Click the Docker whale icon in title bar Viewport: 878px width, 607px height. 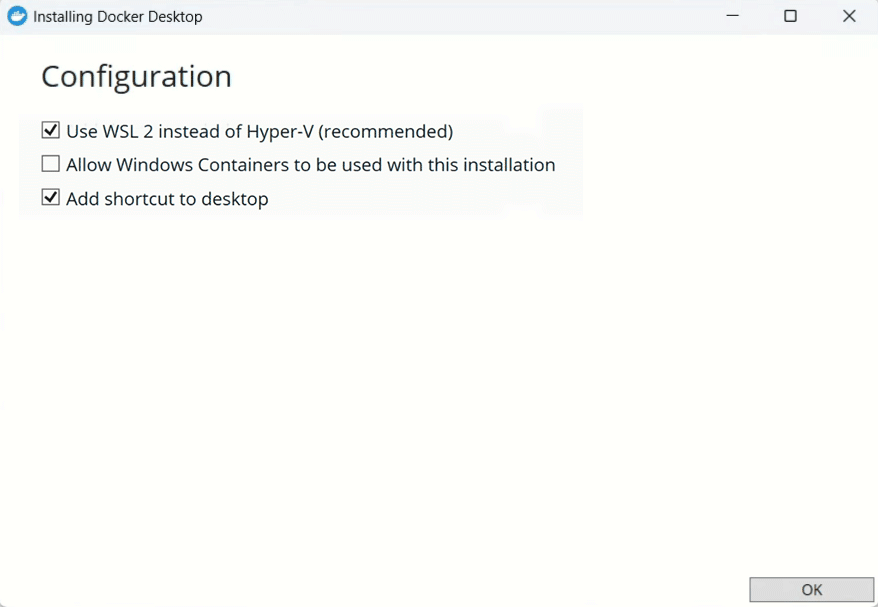[x=16, y=16]
